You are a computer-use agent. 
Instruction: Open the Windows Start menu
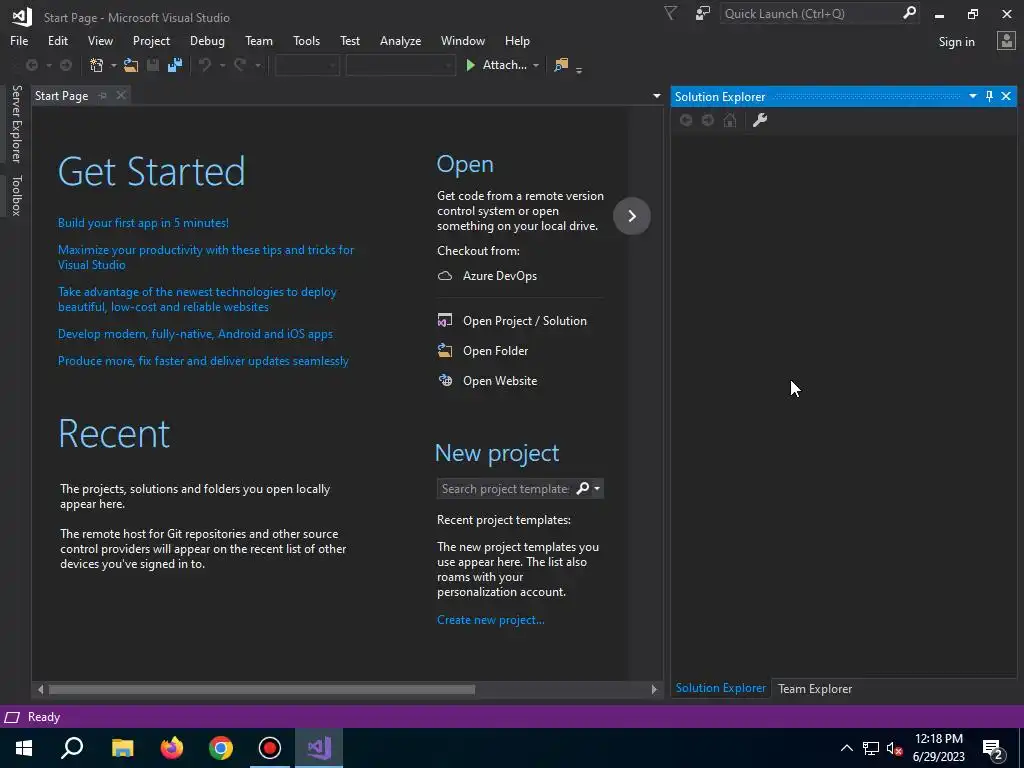24,748
